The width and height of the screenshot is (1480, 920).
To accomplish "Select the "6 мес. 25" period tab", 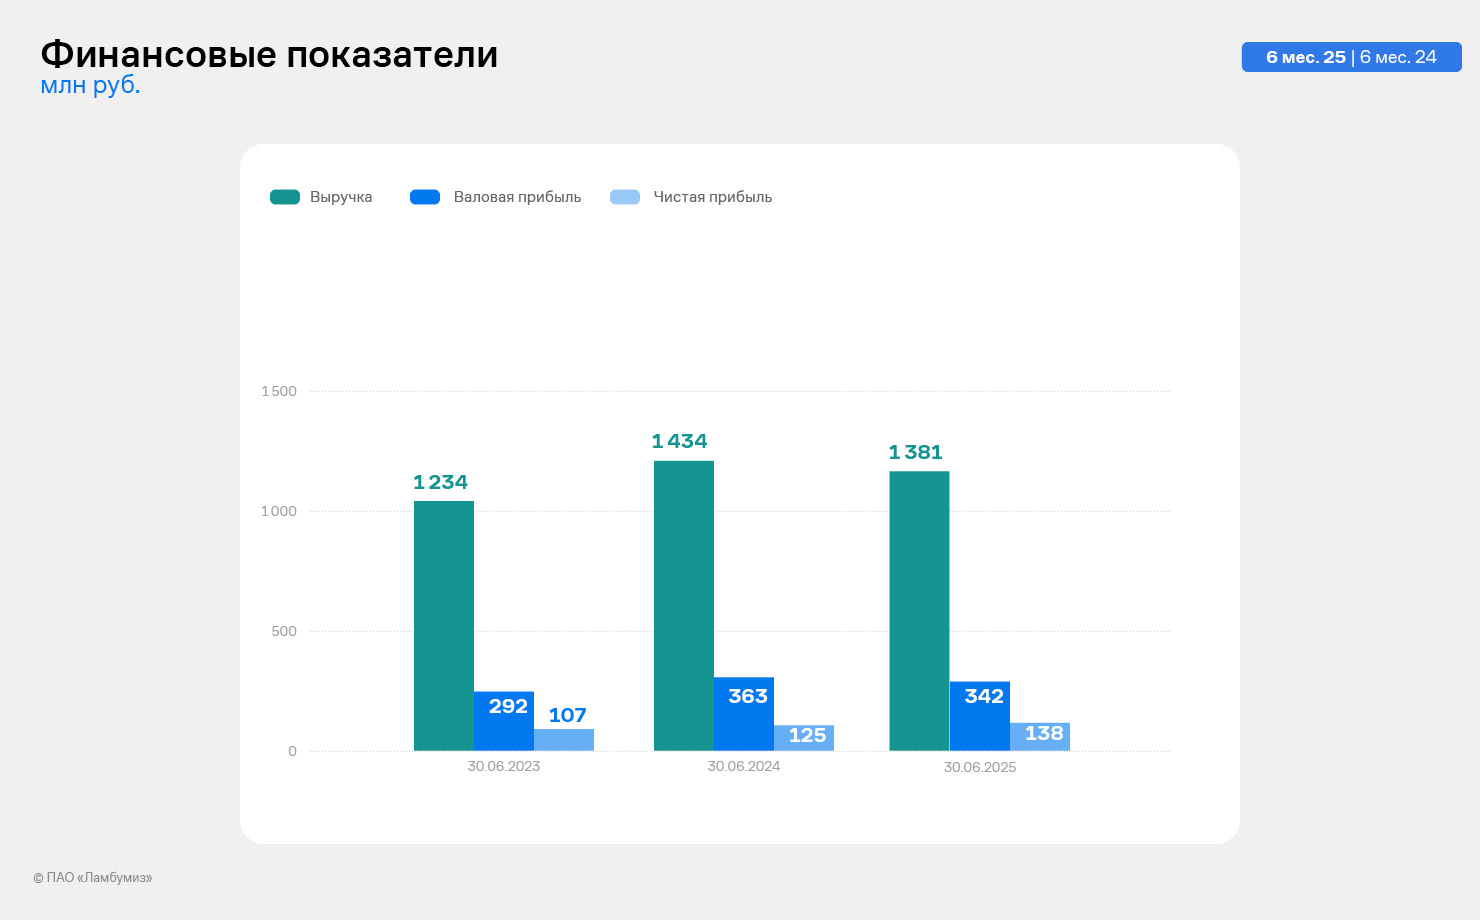I will (x=1305, y=57).
